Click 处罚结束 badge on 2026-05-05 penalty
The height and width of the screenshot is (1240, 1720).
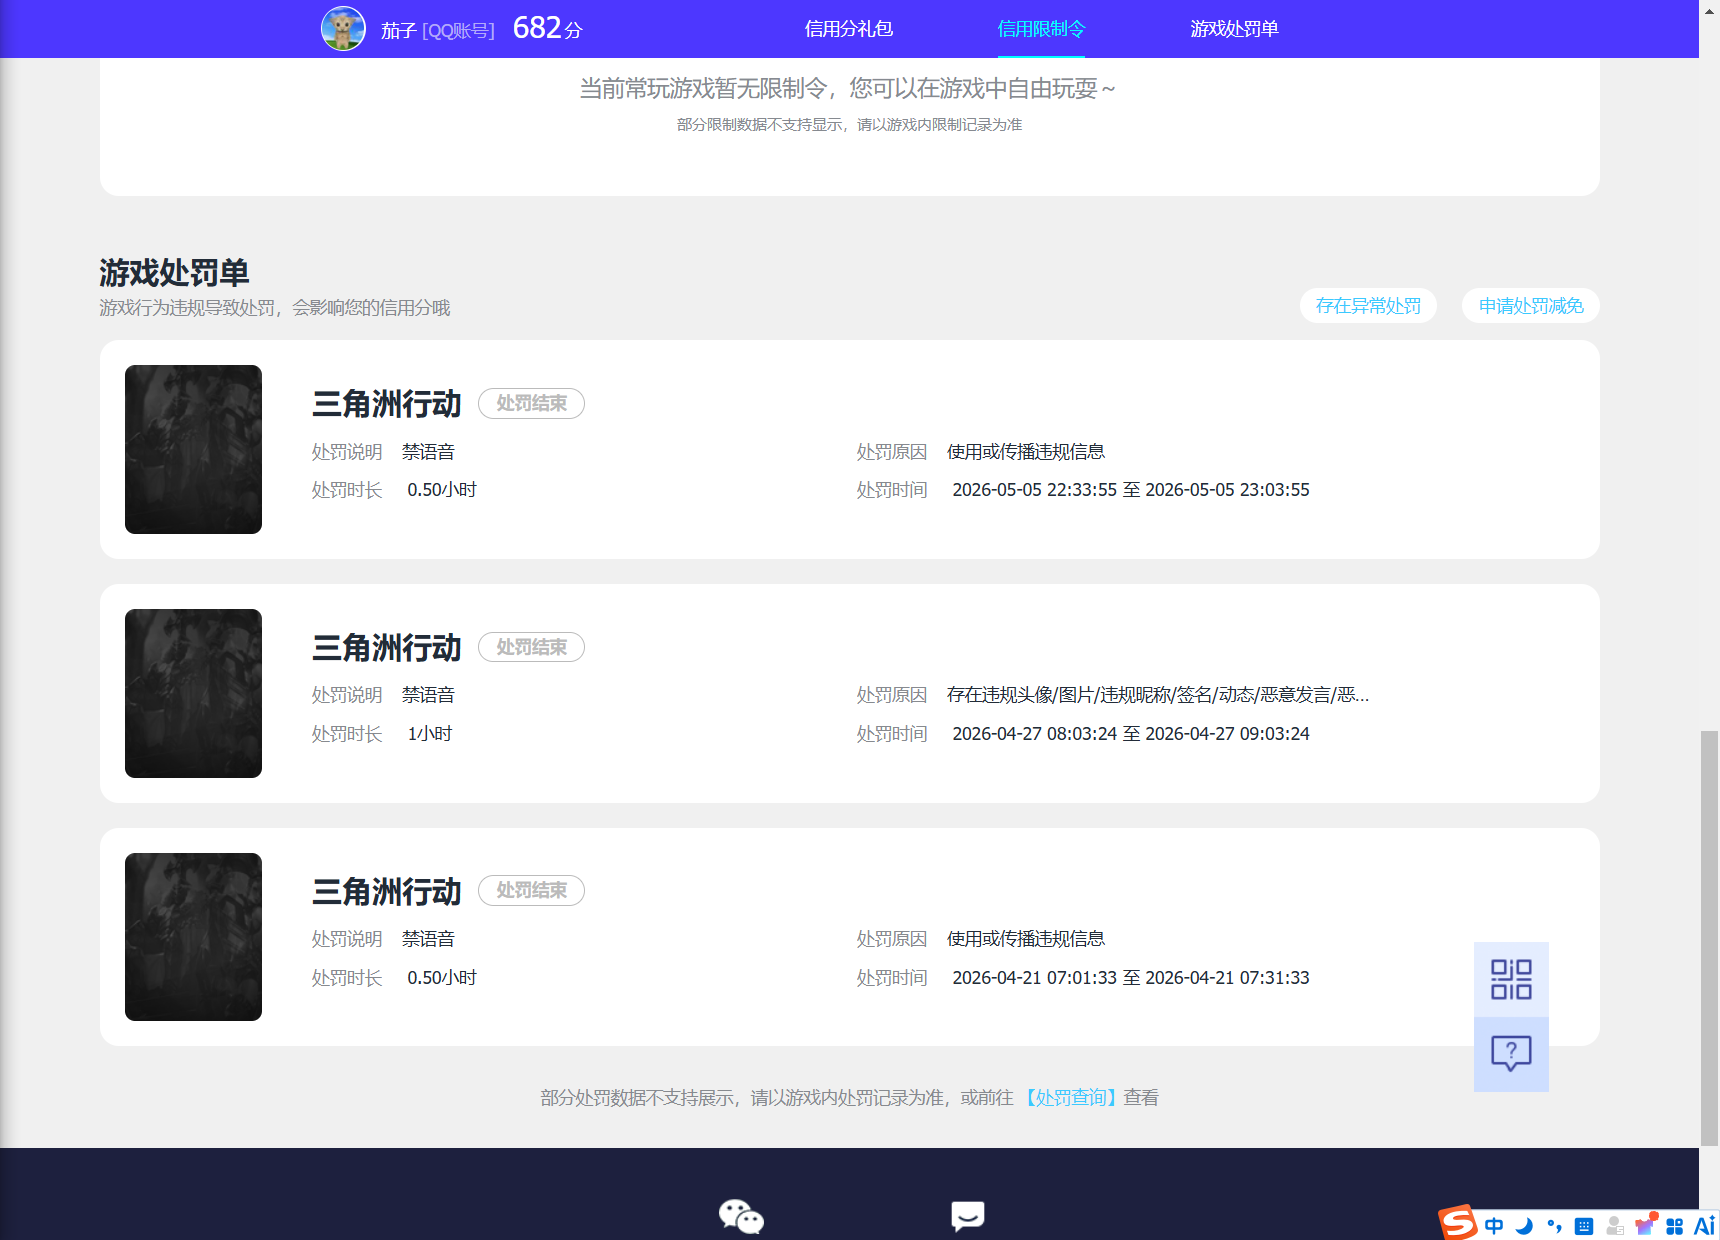click(x=531, y=403)
